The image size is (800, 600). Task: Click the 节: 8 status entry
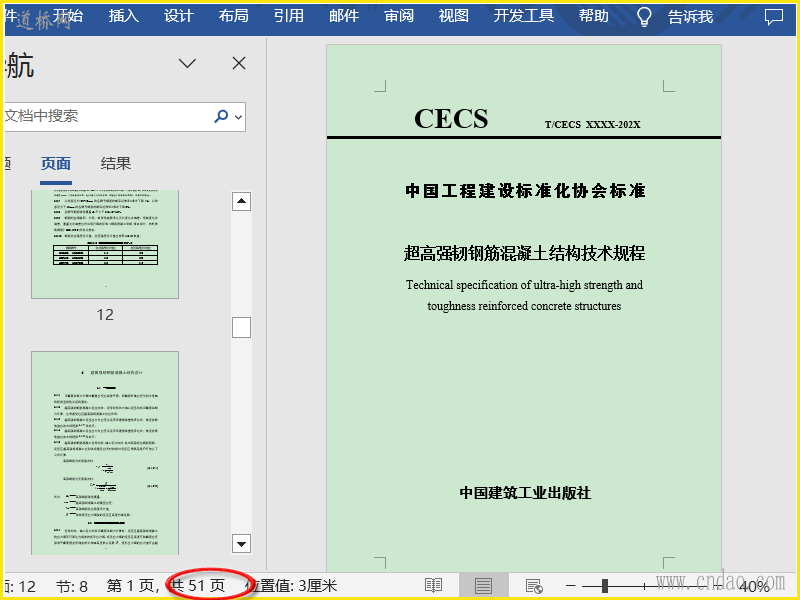click(x=72, y=586)
